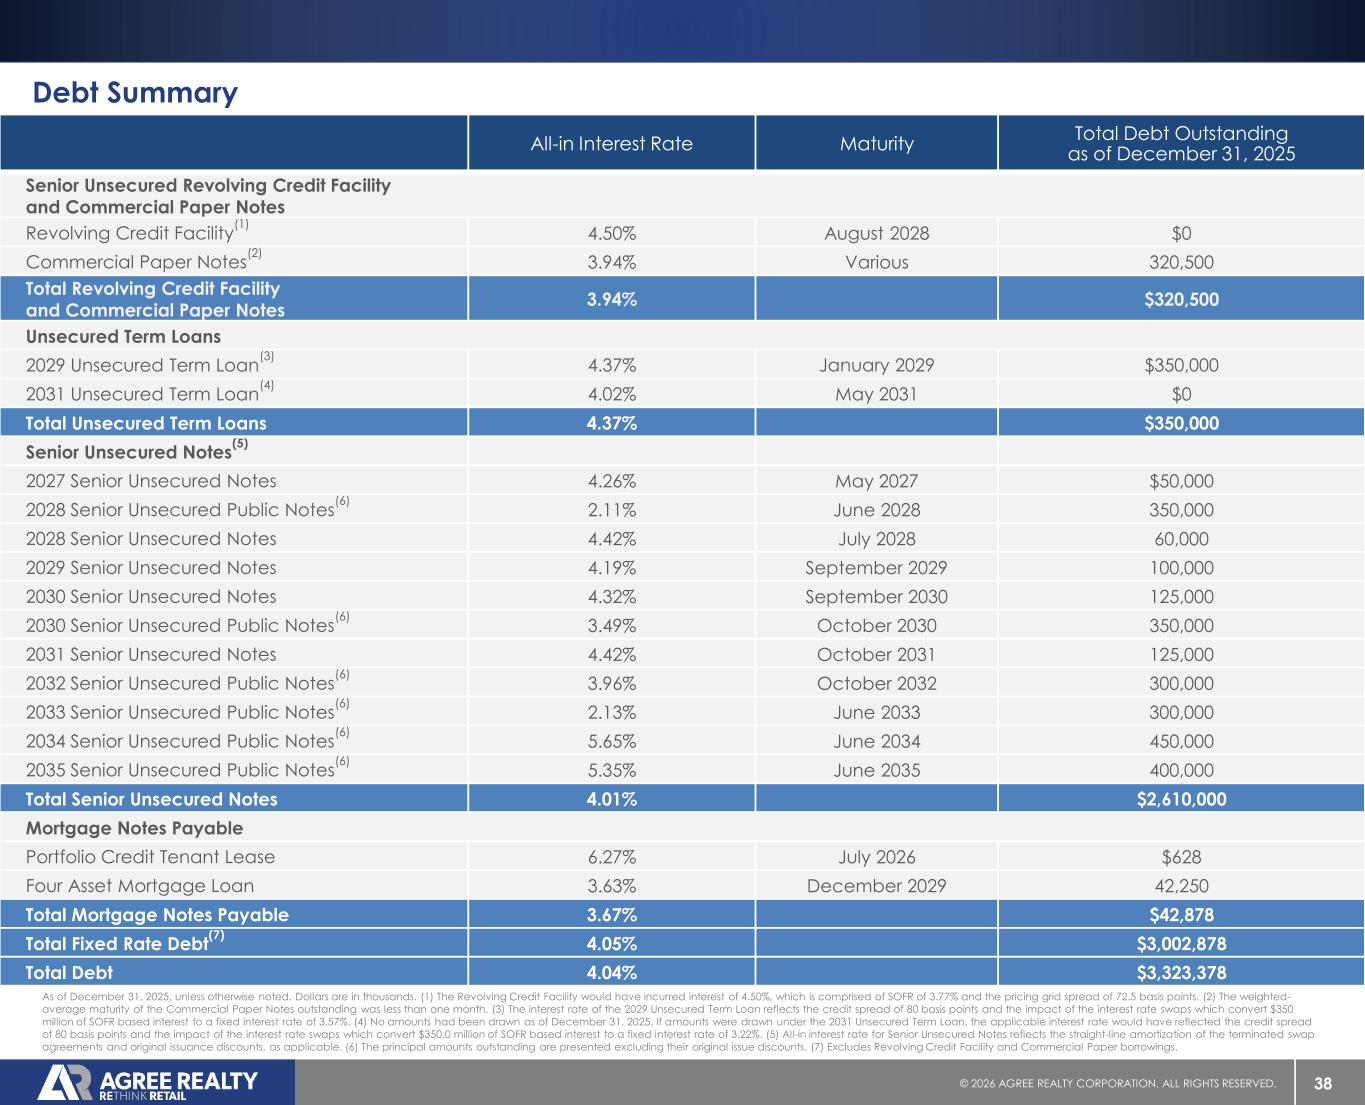Click the Unsecured Term Loans section heading
Image resolution: width=1365 pixels, height=1105 pixels.
tap(123, 336)
